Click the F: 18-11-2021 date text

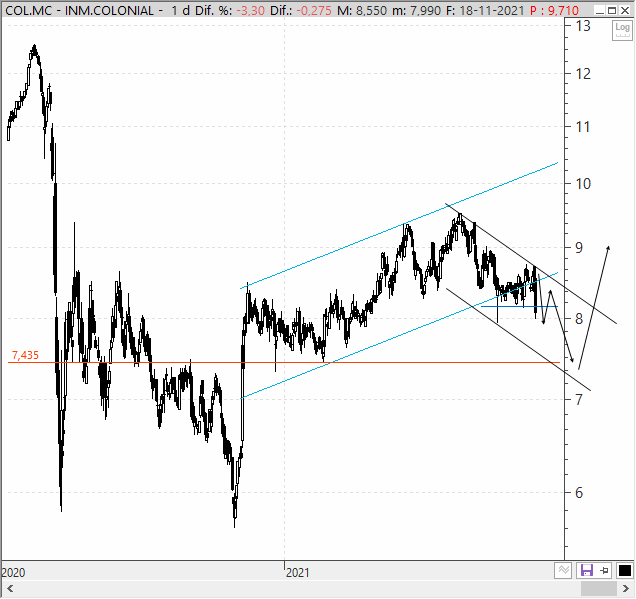pyautogui.click(x=486, y=10)
